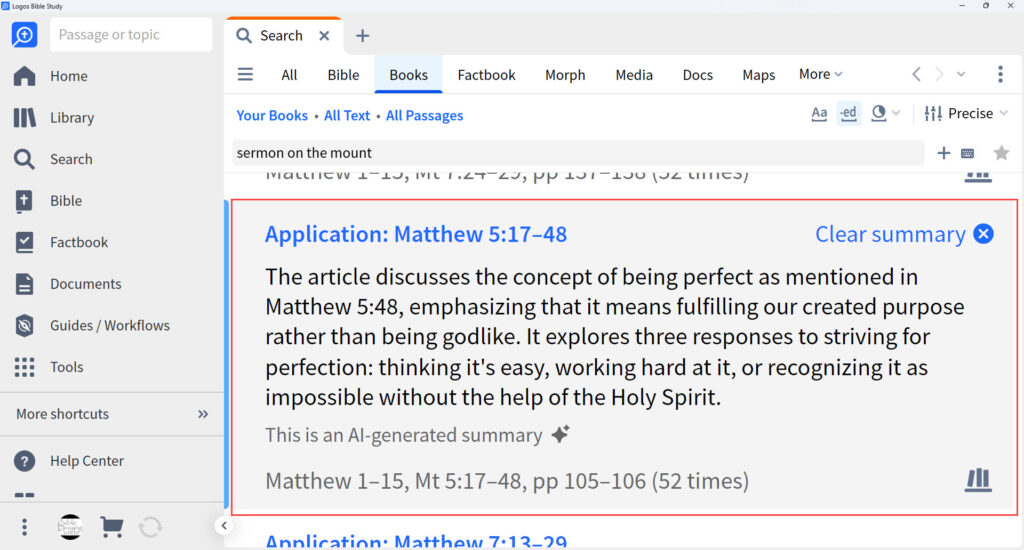Click the plus icon beside search box
Viewport: 1024px width, 550px height.
coord(943,153)
